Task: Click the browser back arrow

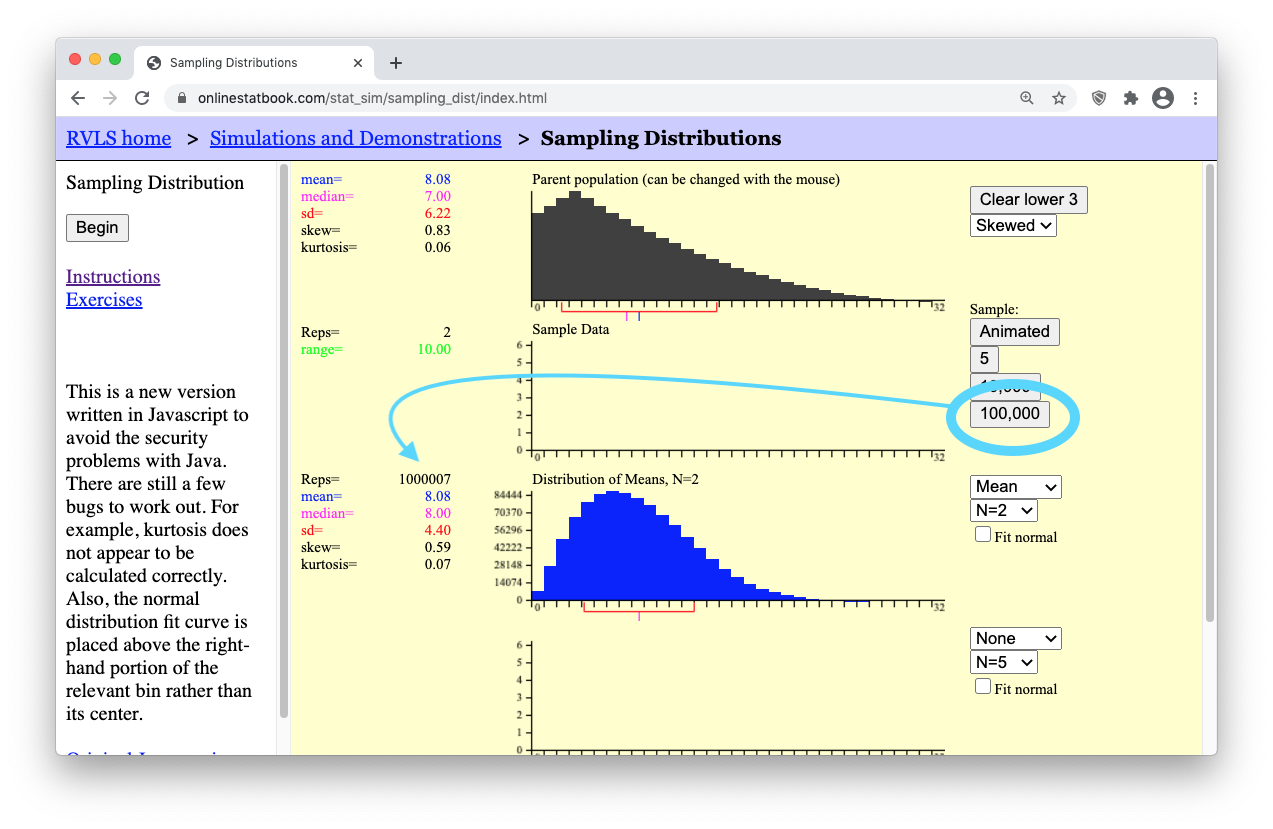Action: (x=78, y=98)
